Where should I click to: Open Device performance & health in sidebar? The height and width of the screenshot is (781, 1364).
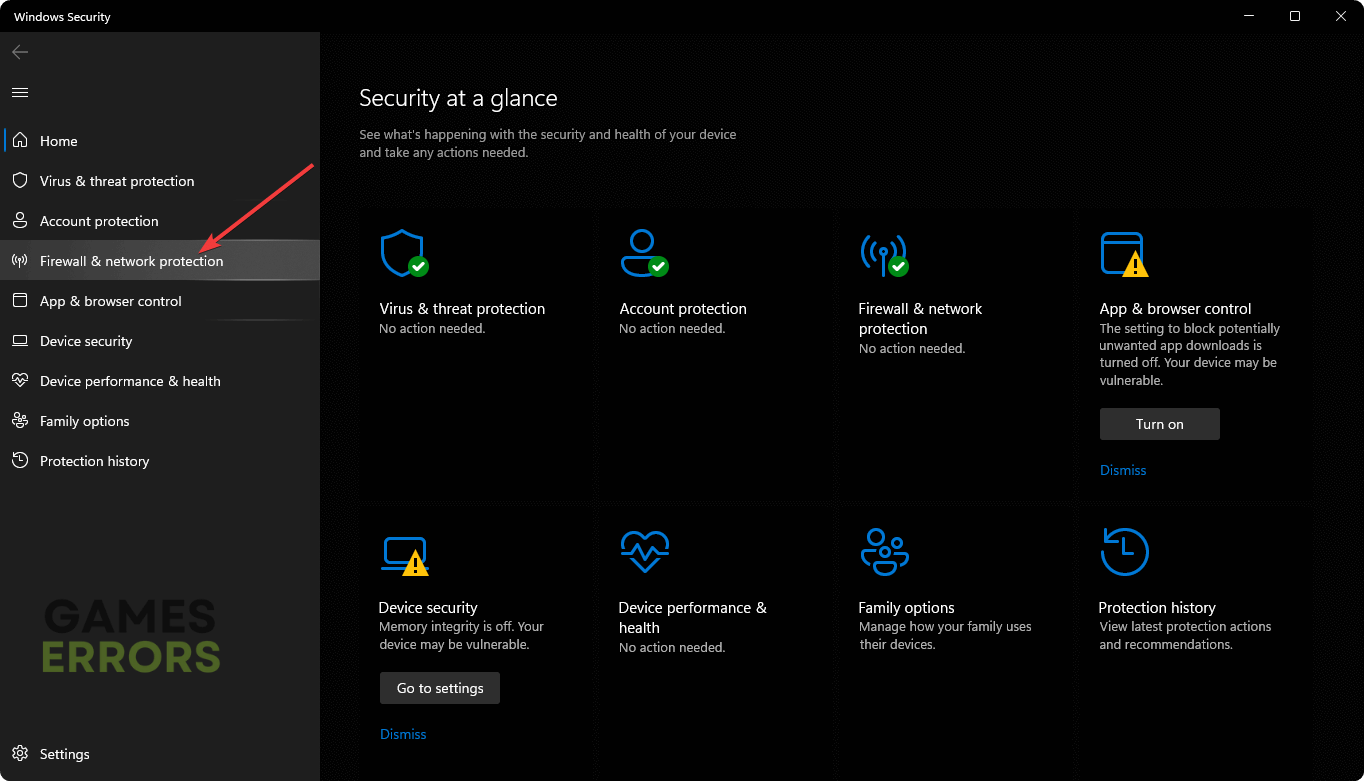130,381
